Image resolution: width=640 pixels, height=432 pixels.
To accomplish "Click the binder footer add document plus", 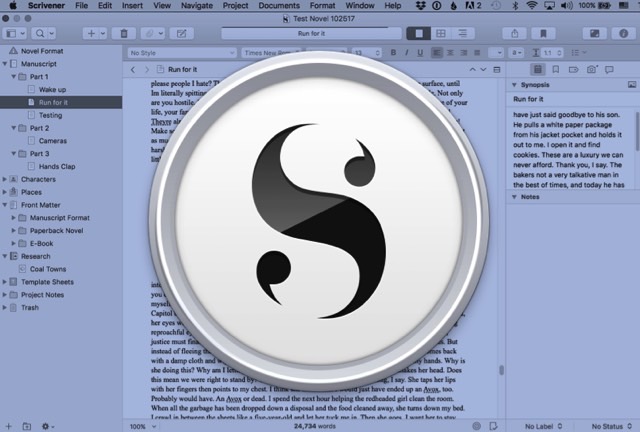I will click(8, 426).
